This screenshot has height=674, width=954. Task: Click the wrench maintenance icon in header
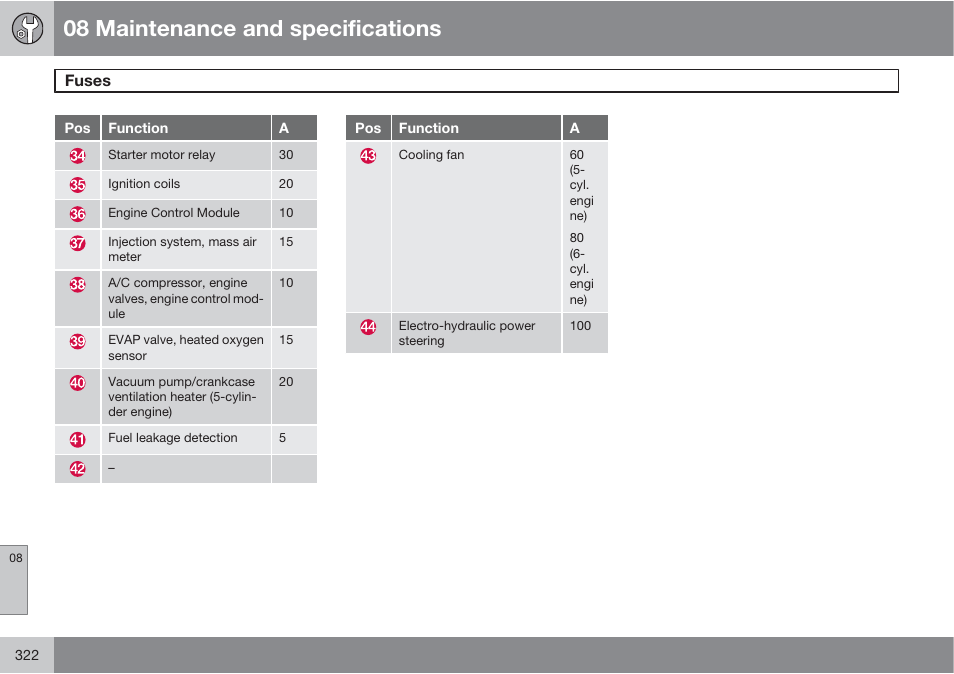tap(27, 29)
